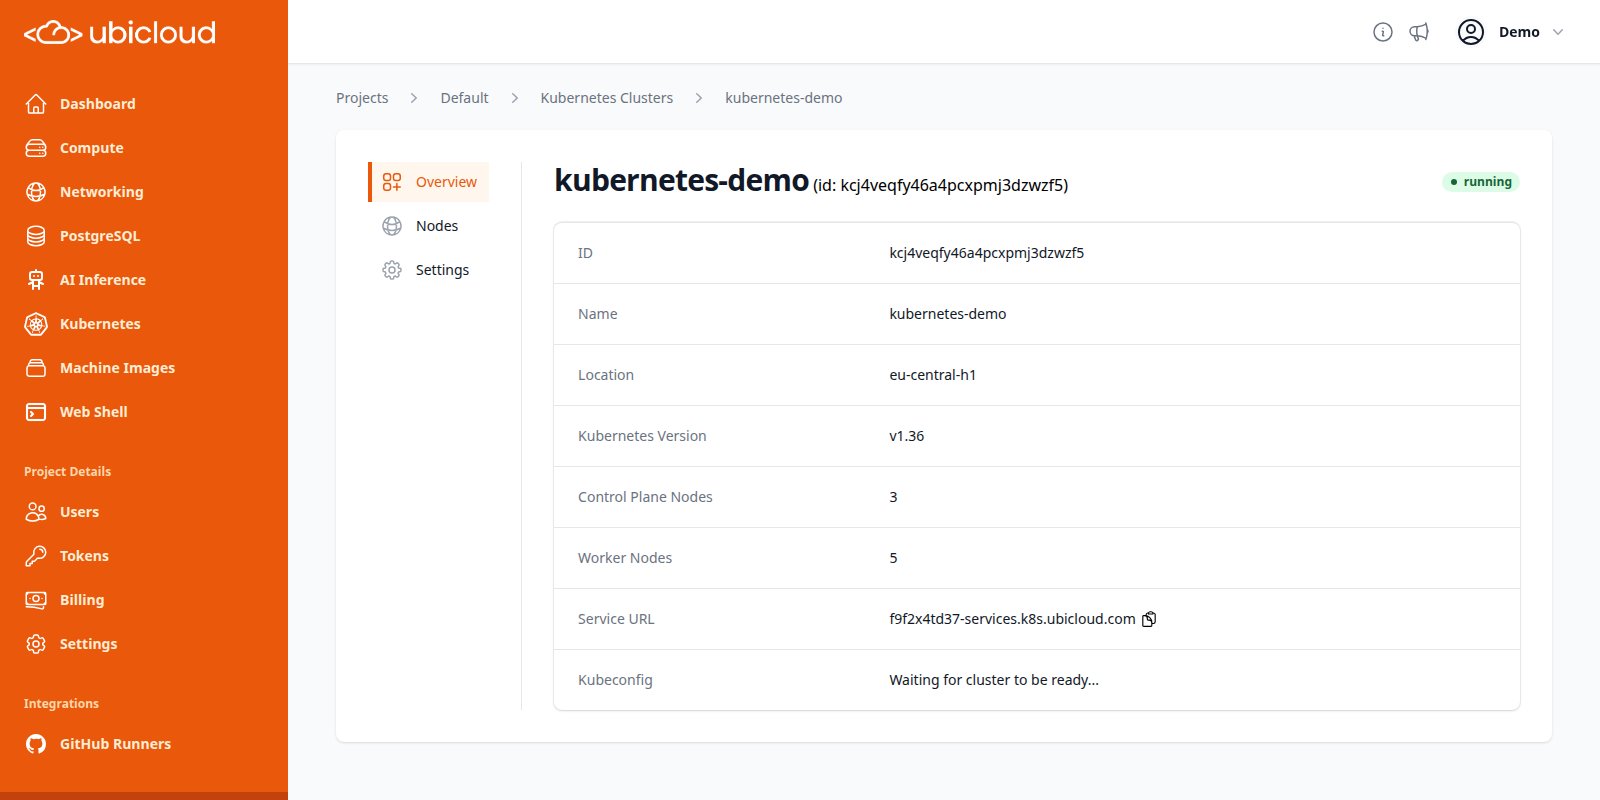Click the Kubeconfig row label
1600x800 pixels.
(615, 680)
